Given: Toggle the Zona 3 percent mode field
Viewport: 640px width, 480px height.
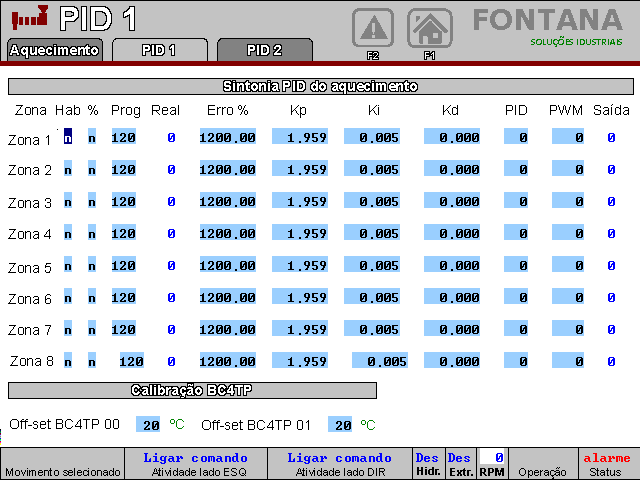Looking at the screenshot, I should point(92,201).
